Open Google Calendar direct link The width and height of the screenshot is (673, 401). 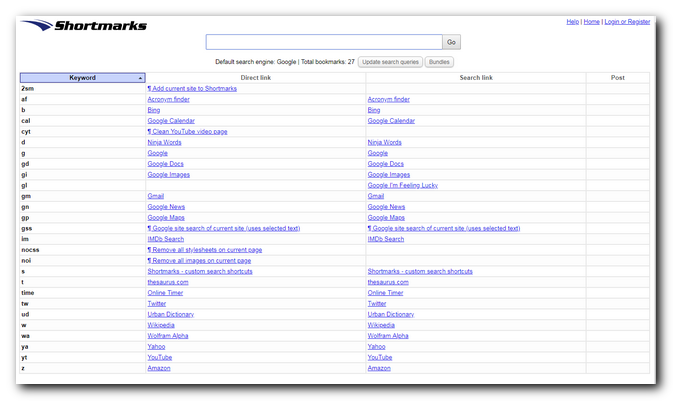click(171, 121)
